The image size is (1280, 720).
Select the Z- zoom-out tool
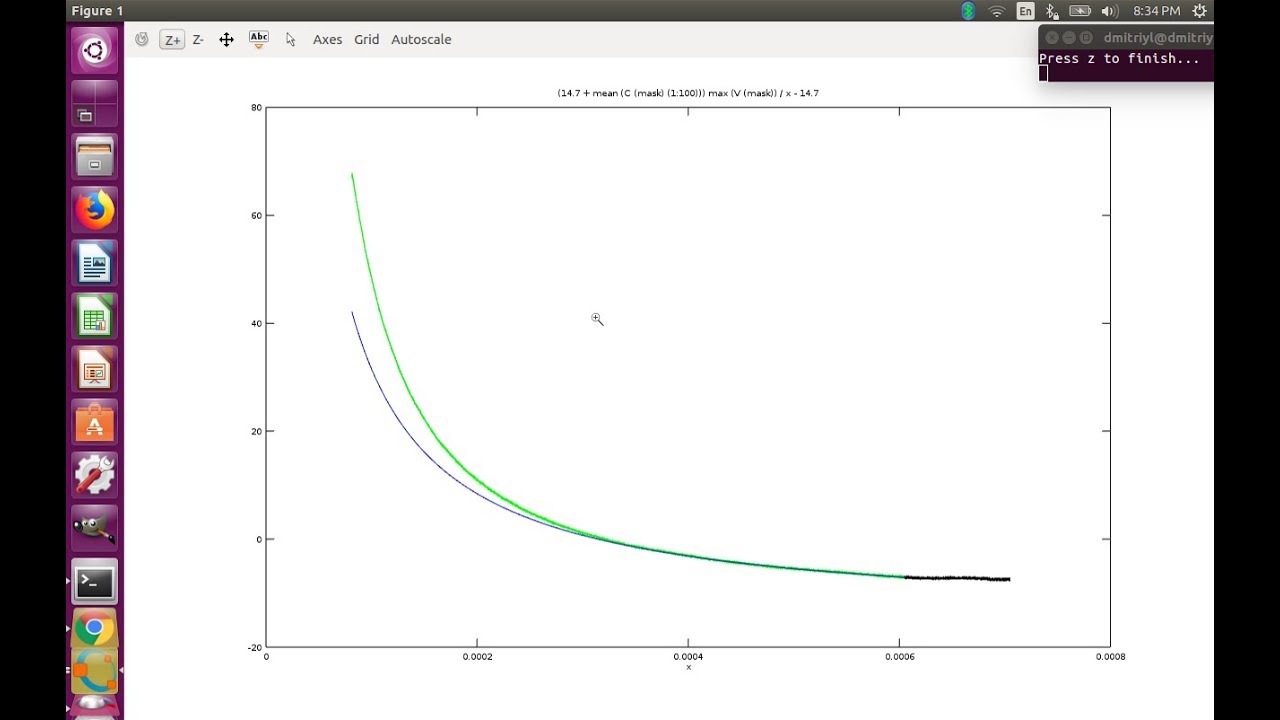tap(198, 39)
